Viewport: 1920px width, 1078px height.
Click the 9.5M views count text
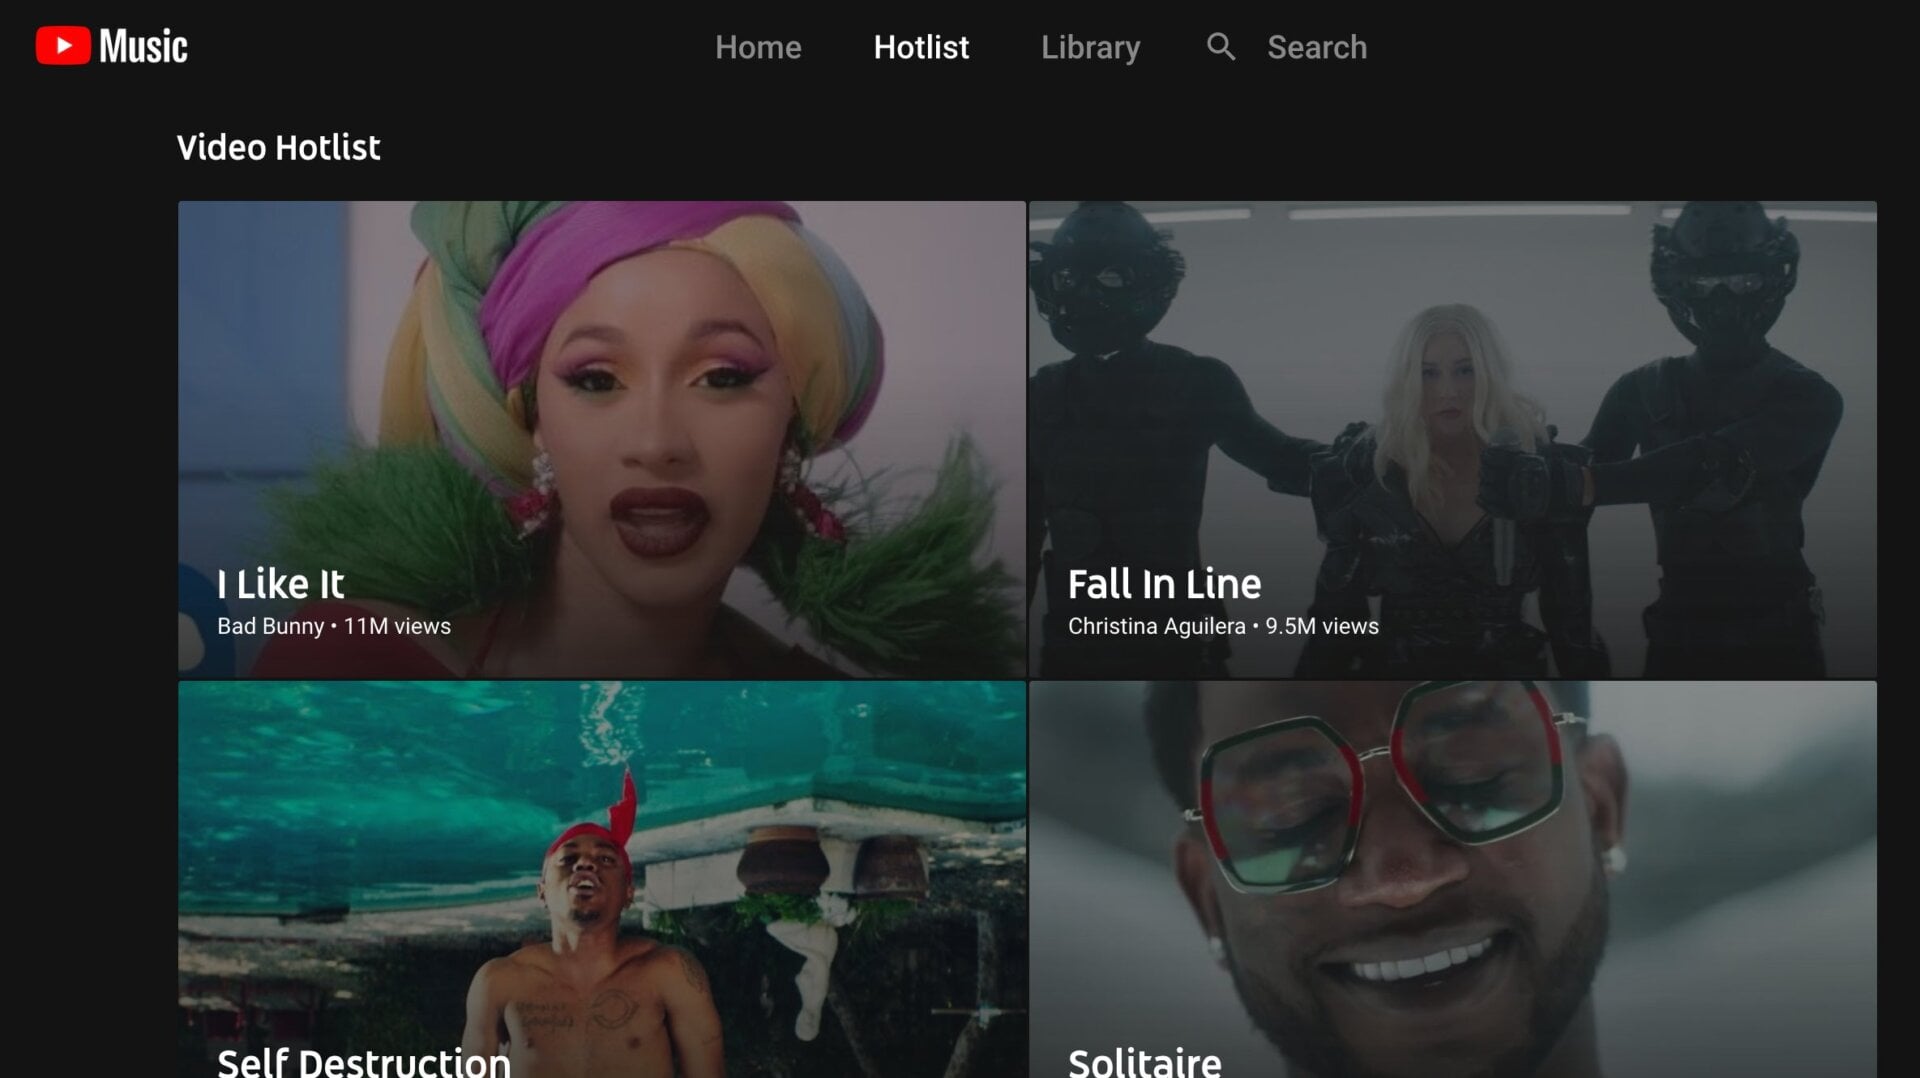[x=1322, y=626]
